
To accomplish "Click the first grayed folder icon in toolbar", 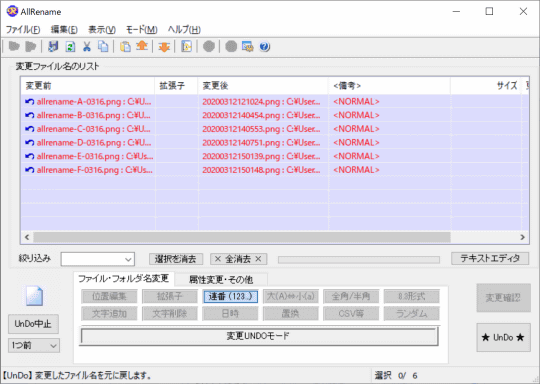I will point(14,46).
